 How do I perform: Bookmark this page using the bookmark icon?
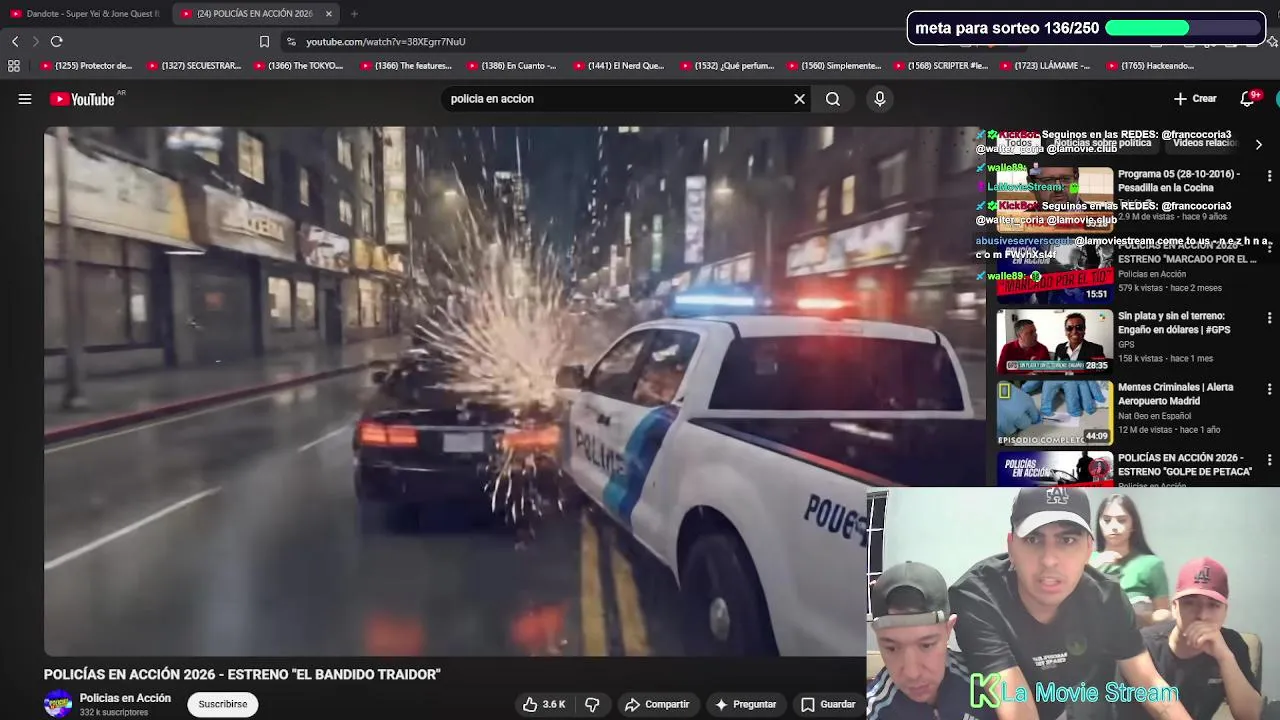pos(264,41)
